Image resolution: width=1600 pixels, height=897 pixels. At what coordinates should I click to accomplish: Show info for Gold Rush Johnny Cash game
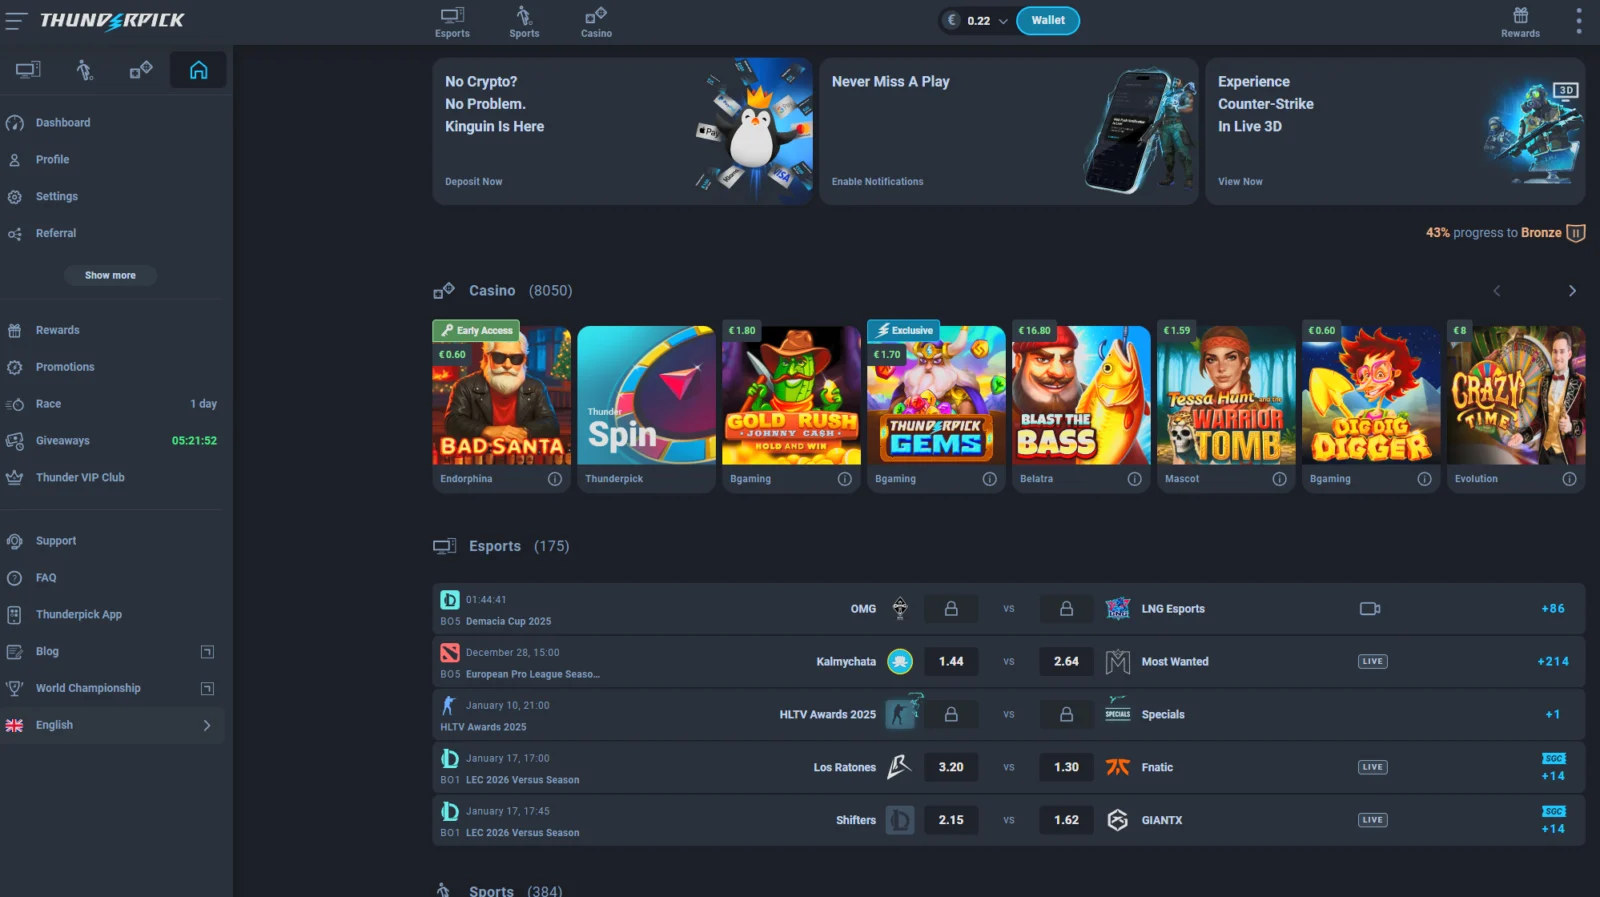tap(844, 479)
